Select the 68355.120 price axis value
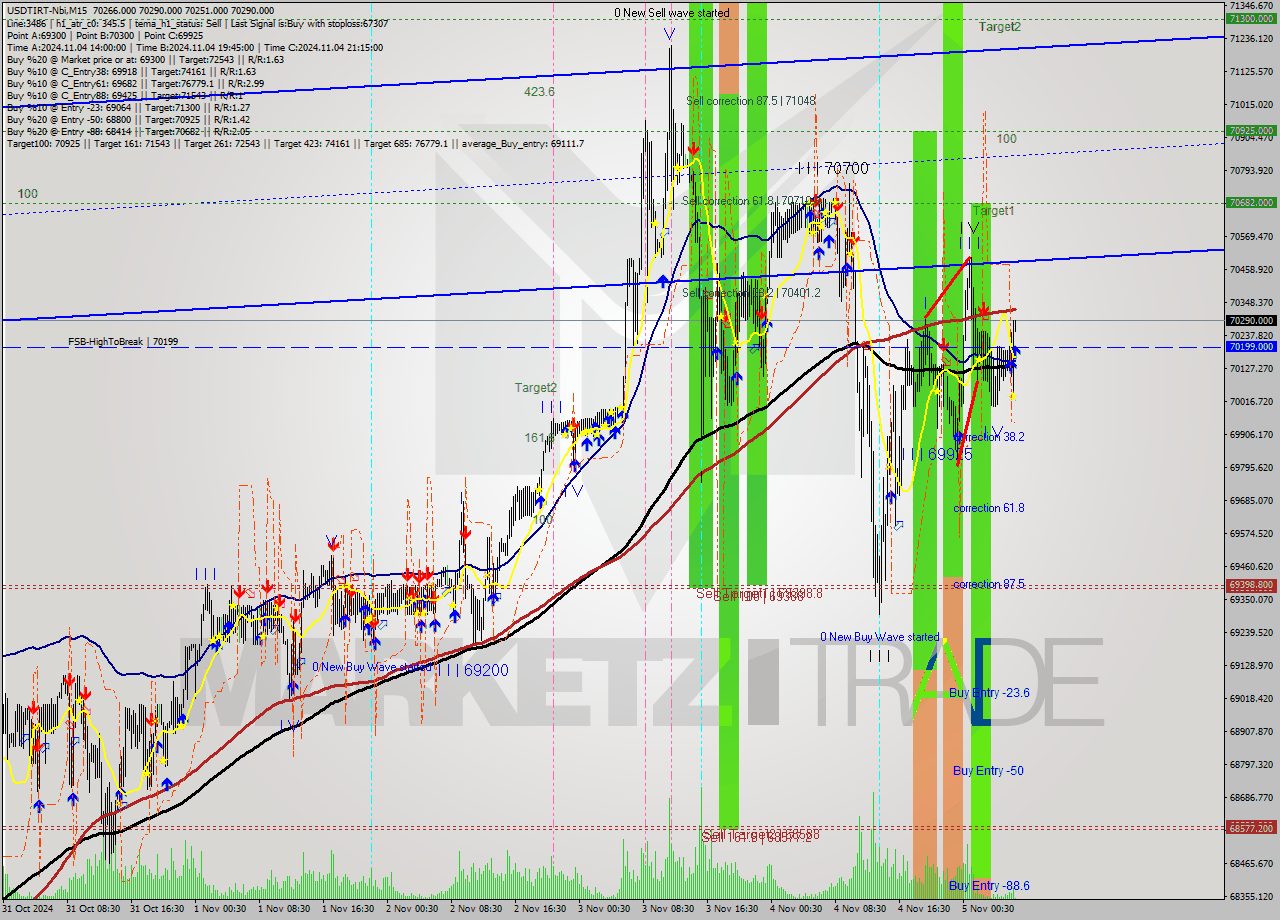Screen dimensions: 1280x920 pos(1251,896)
